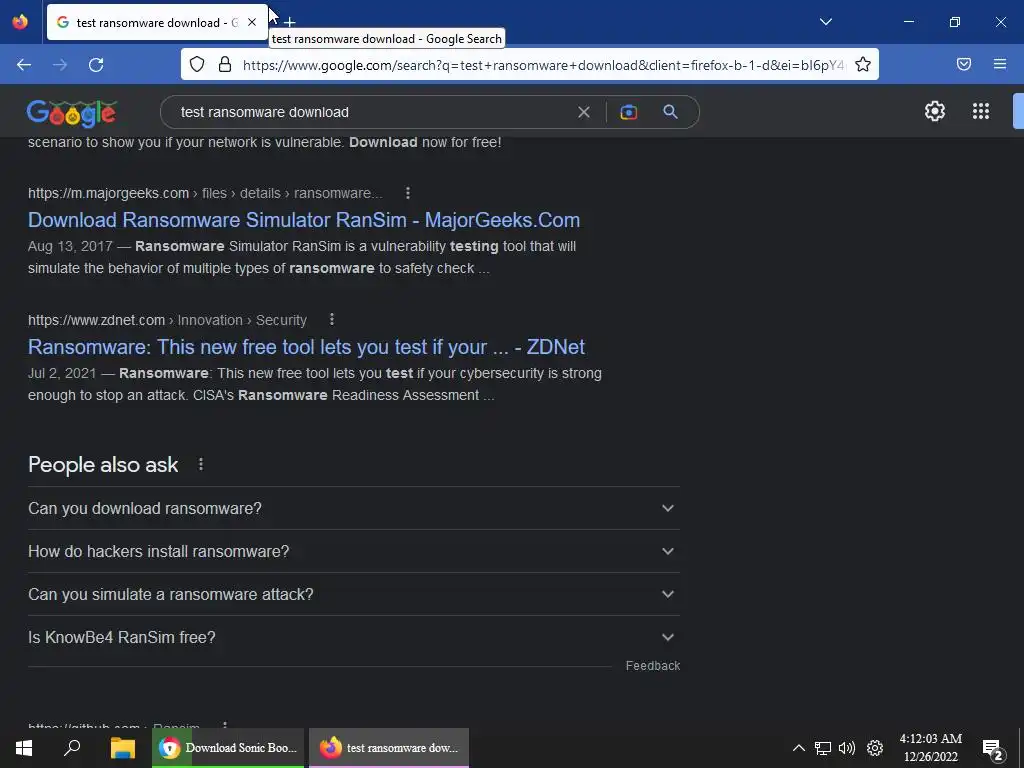This screenshot has width=1024, height=768.
Task: Click the site padlock security icon
Action: (x=225, y=64)
